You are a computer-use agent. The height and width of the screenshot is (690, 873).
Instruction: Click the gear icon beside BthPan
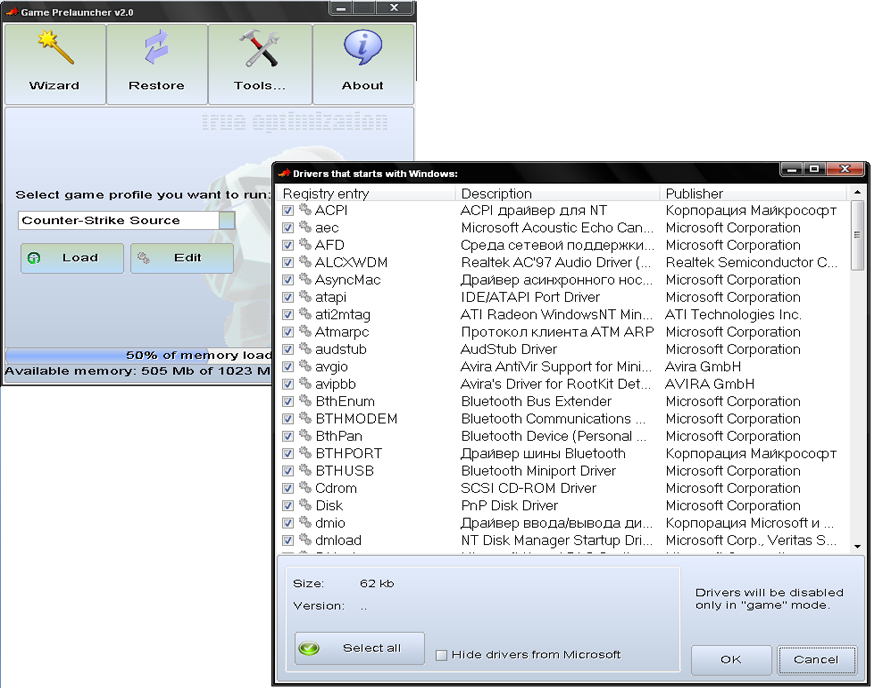point(305,435)
